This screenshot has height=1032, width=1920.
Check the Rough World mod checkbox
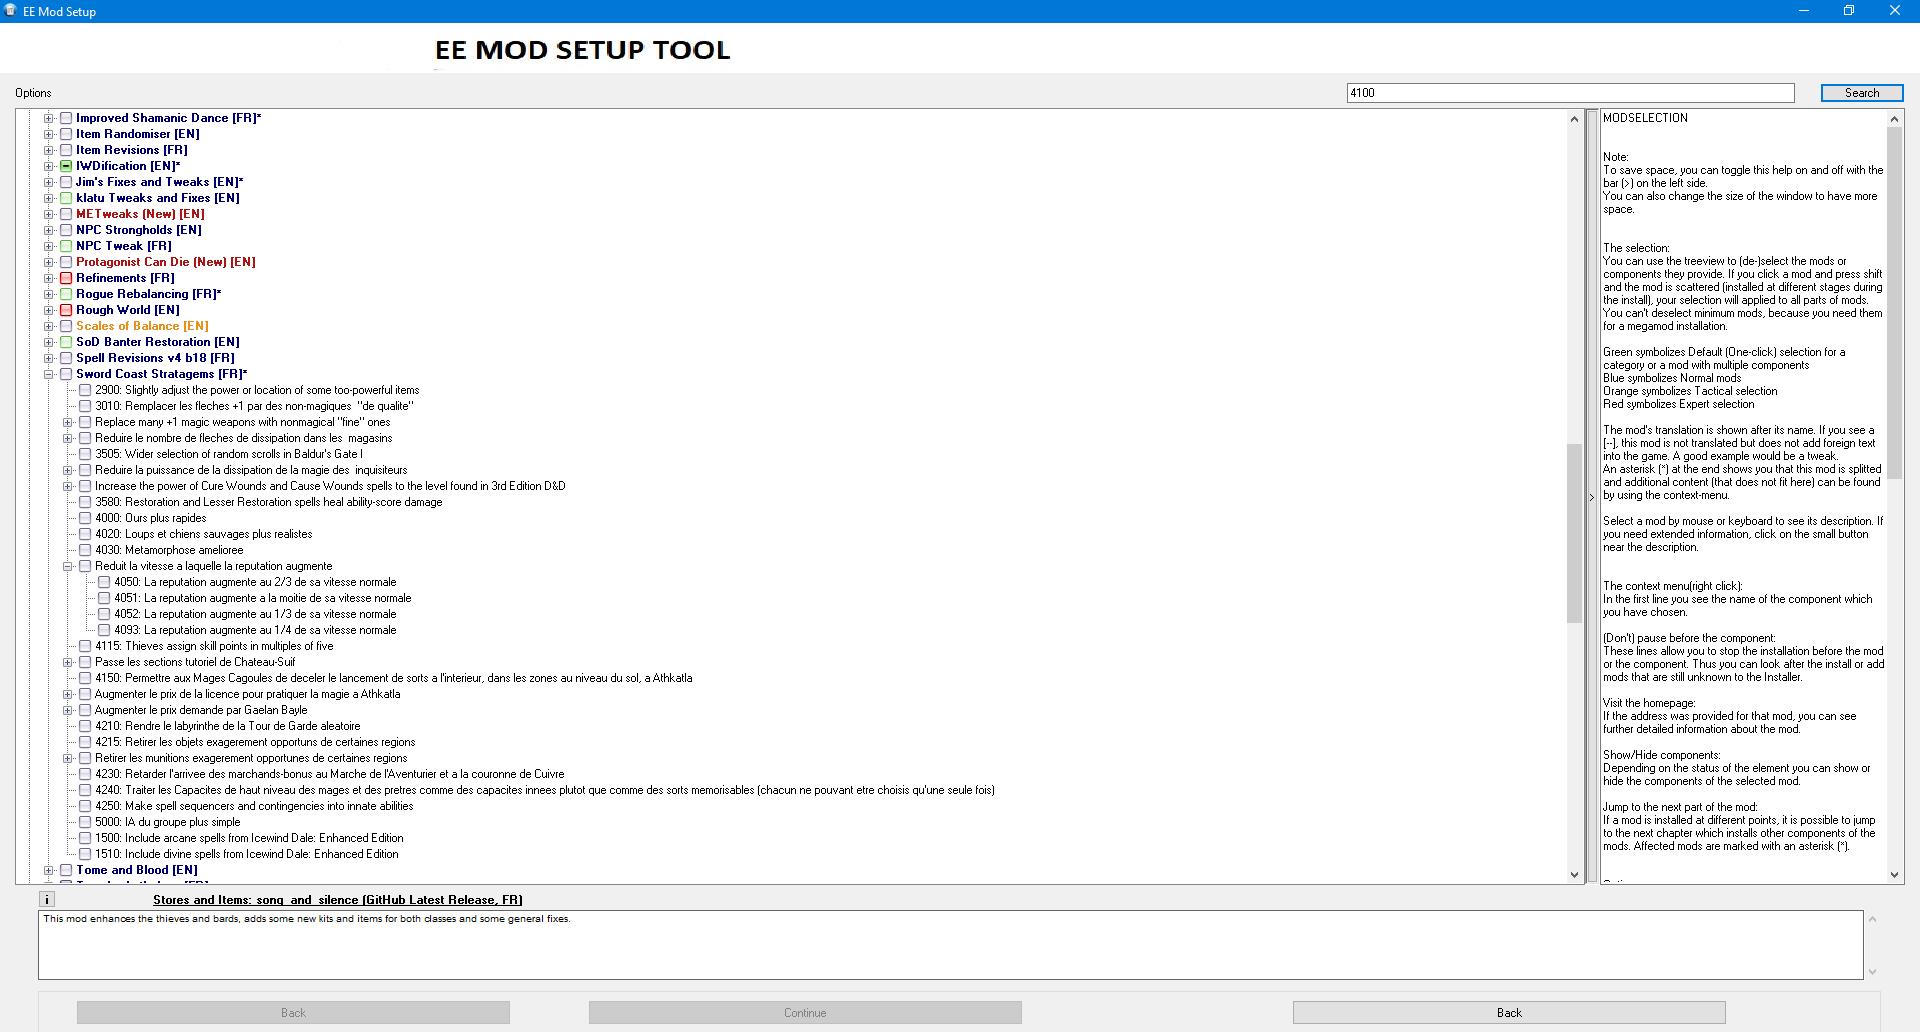pyautogui.click(x=66, y=310)
